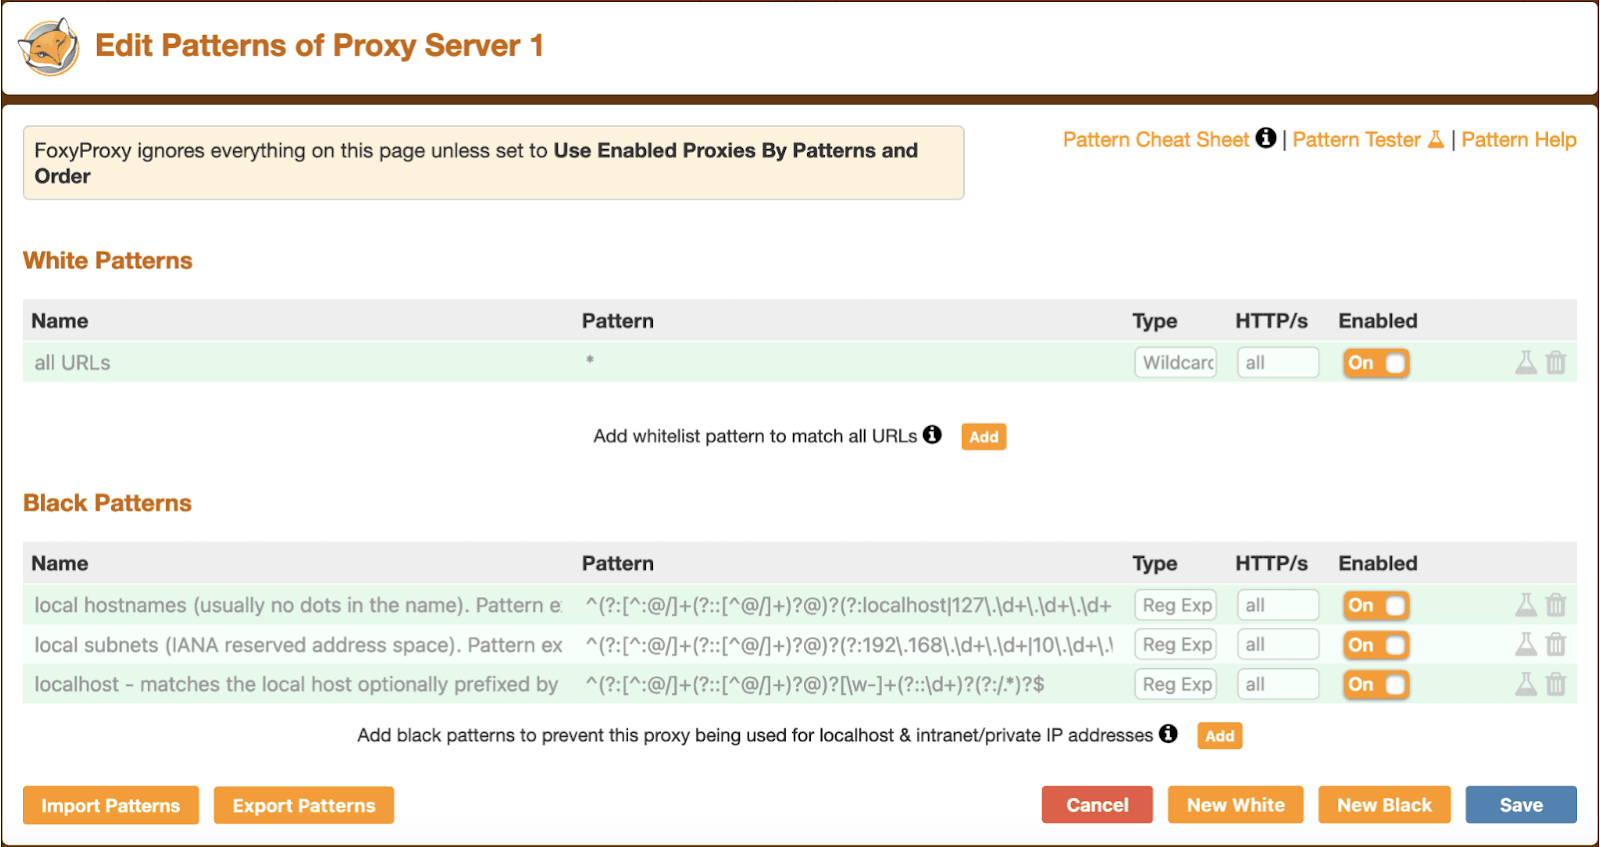Click the Export Patterns button

(x=304, y=805)
